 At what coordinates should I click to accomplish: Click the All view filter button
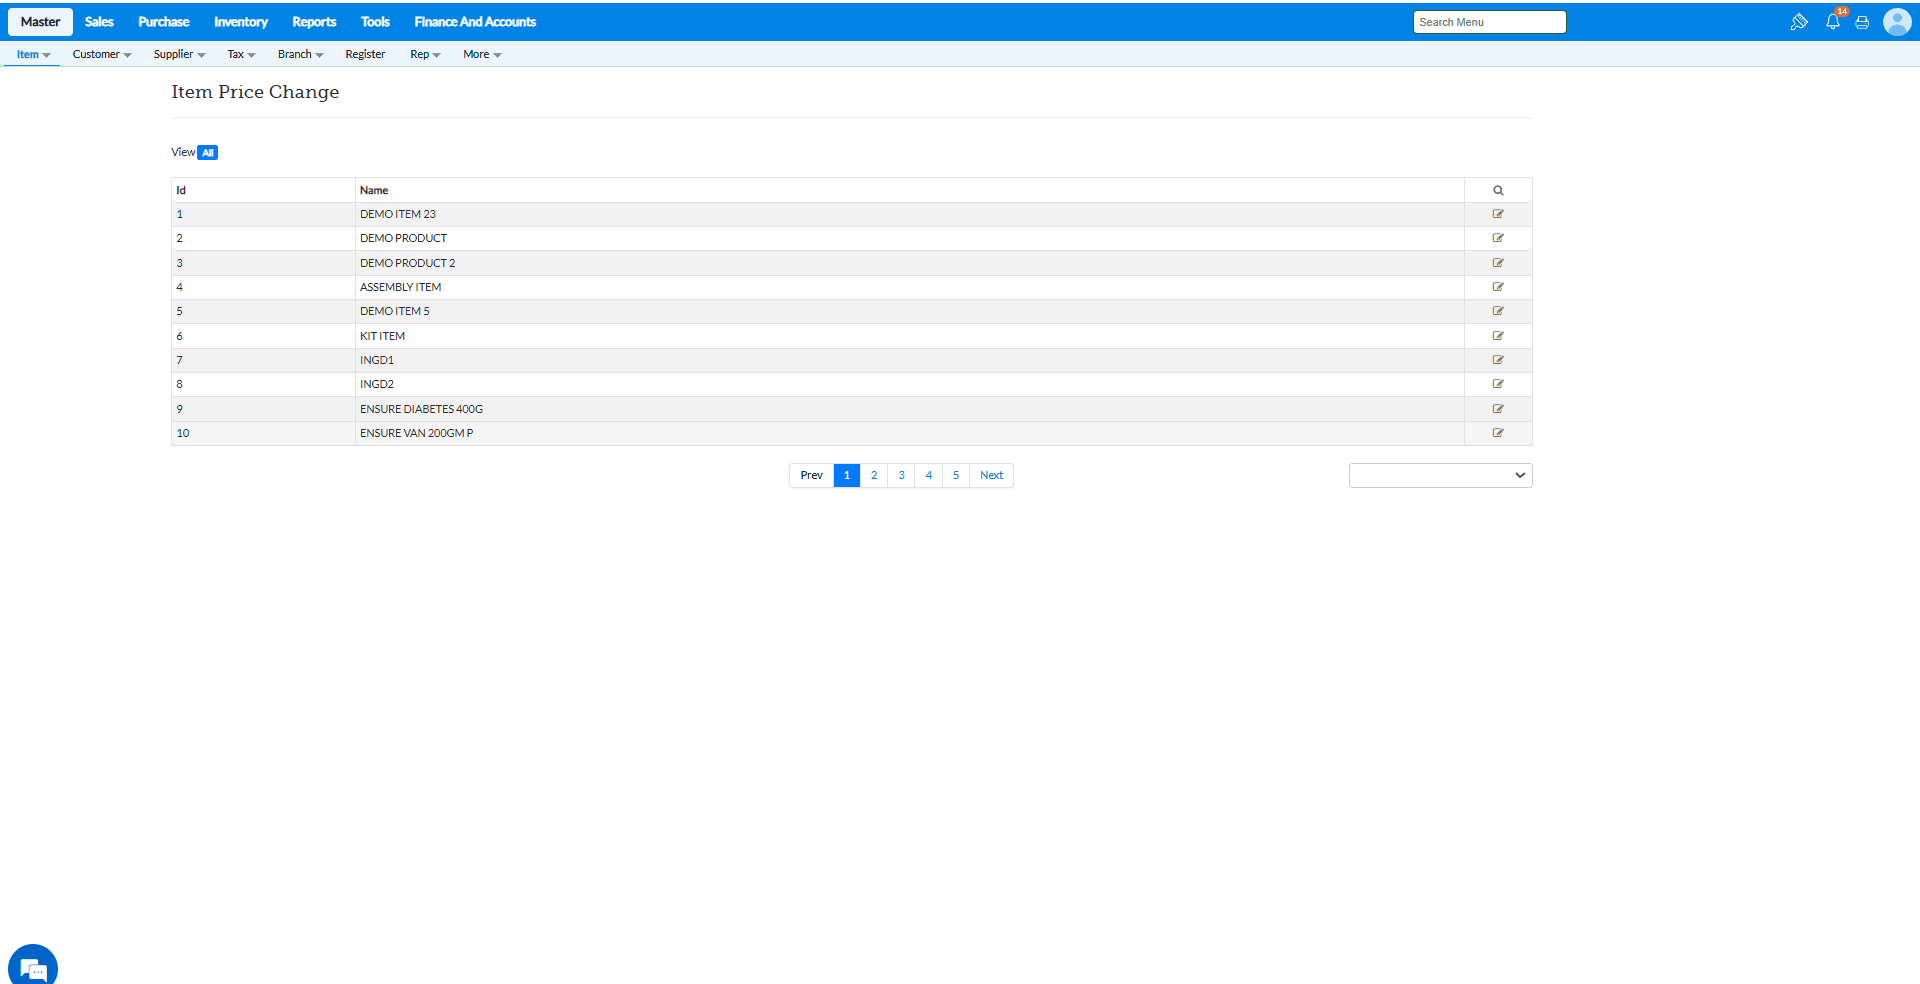(x=207, y=153)
